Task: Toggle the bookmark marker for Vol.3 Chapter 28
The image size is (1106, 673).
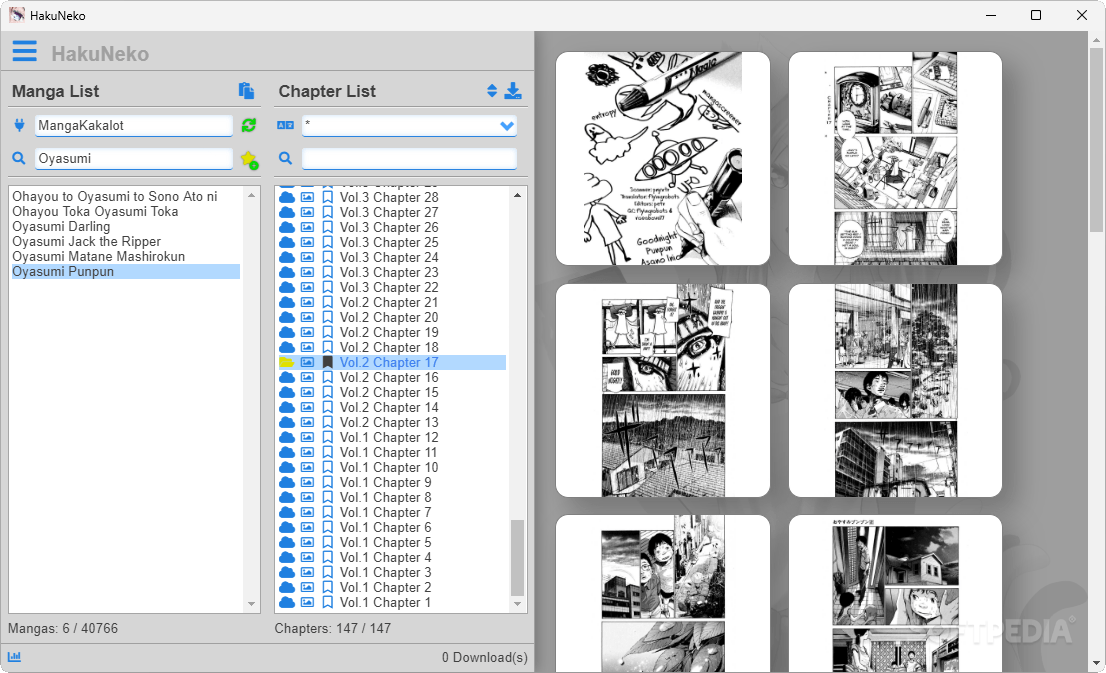Action: click(327, 198)
